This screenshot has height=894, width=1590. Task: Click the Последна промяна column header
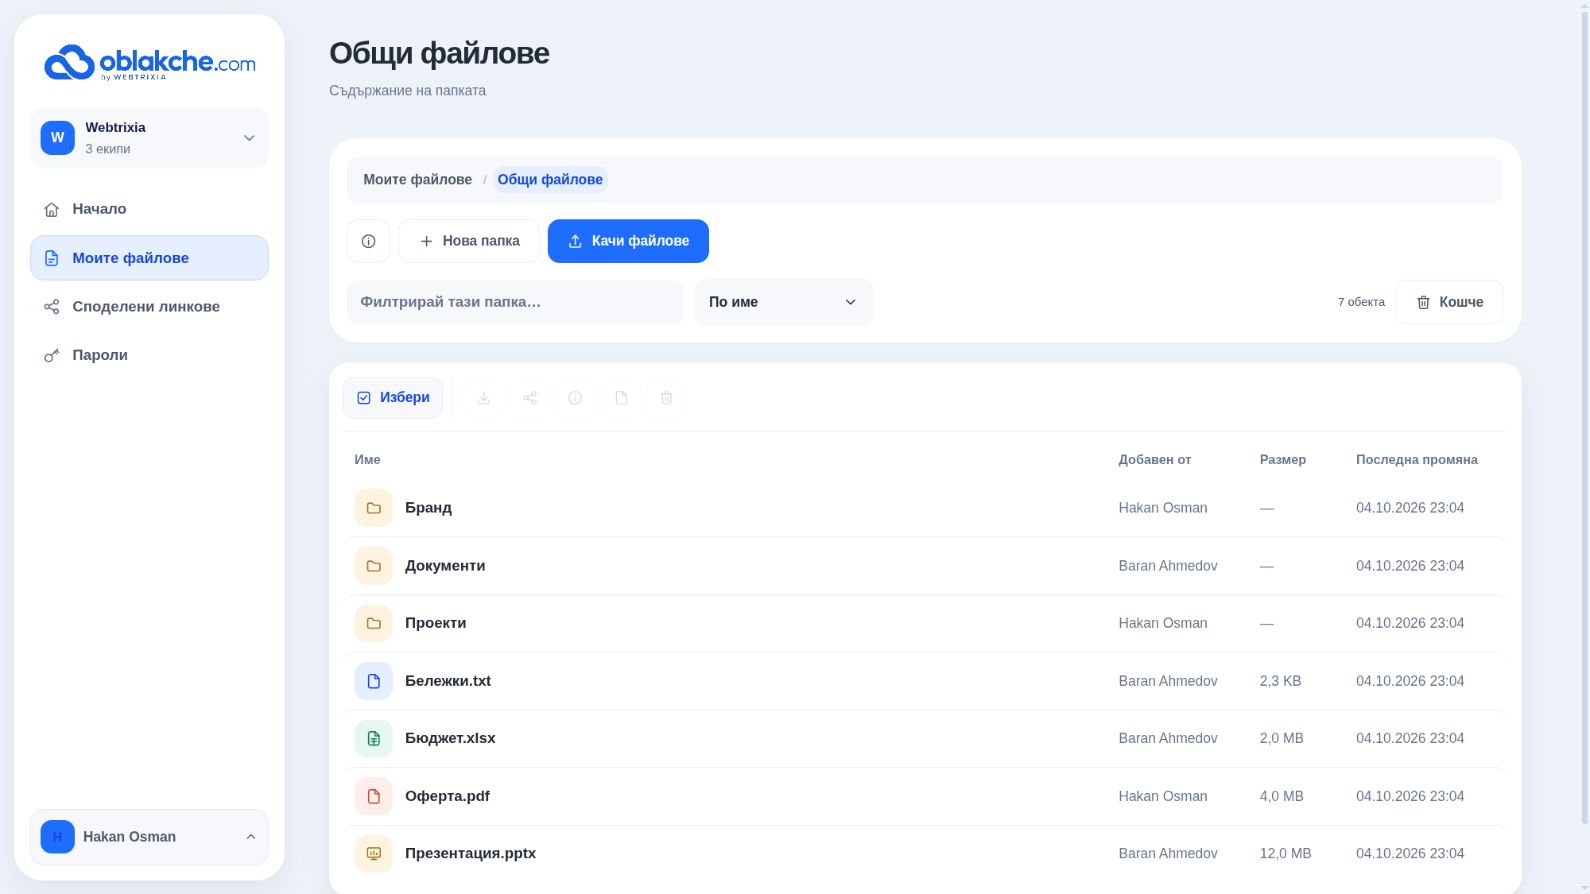pos(1417,460)
